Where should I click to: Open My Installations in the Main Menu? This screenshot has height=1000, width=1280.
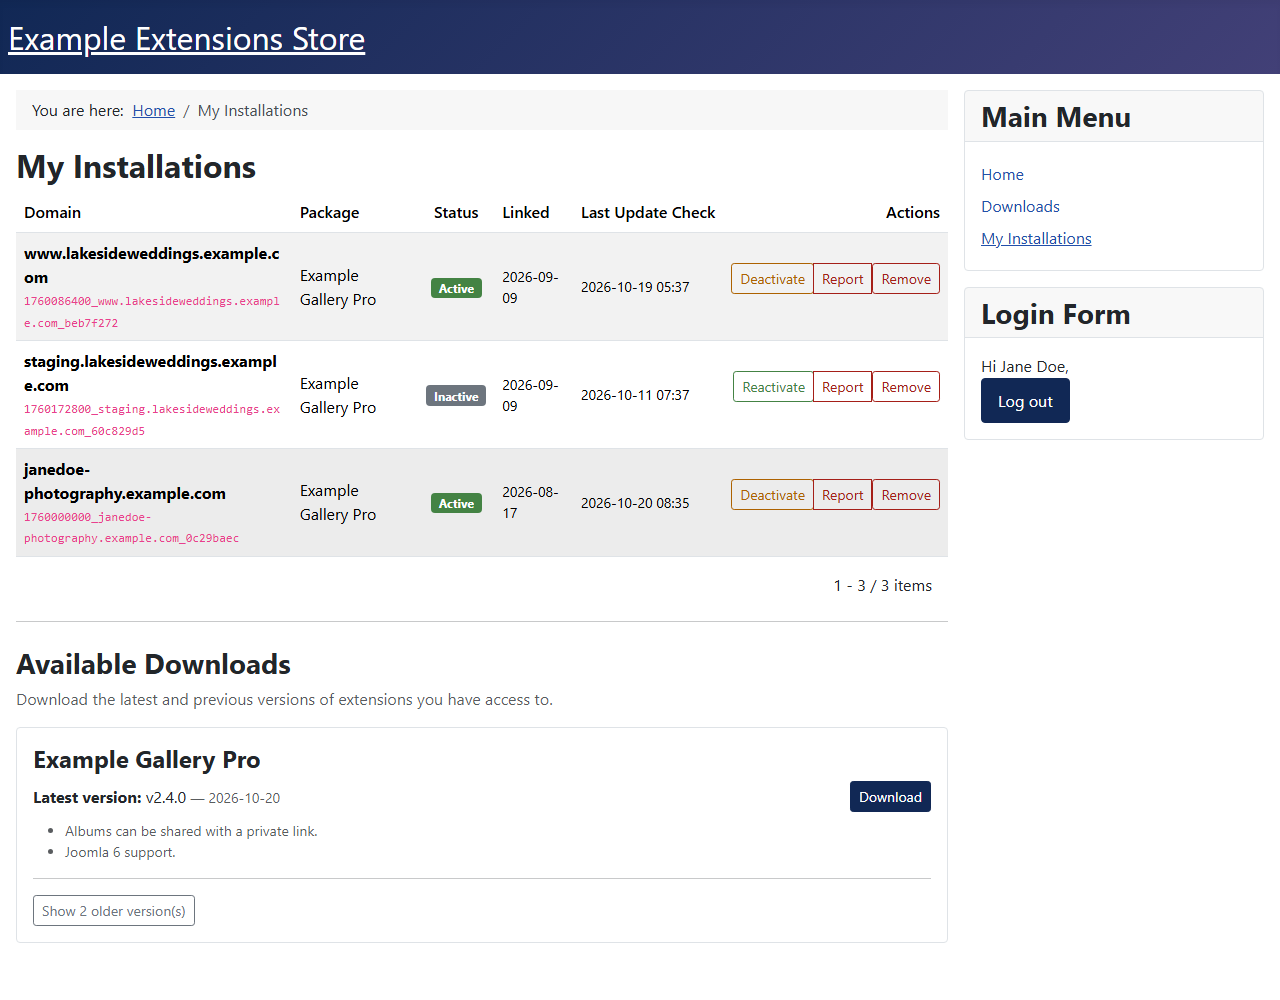point(1036,238)
